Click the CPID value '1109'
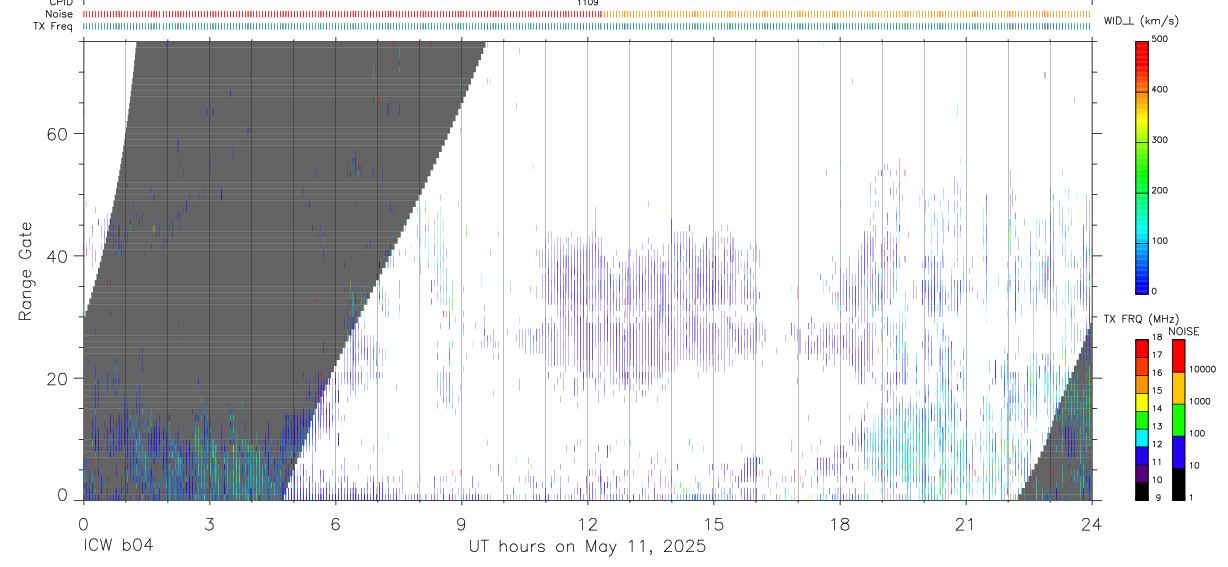The height and width of the screenshot is (567, 1228). click(587, 3)
